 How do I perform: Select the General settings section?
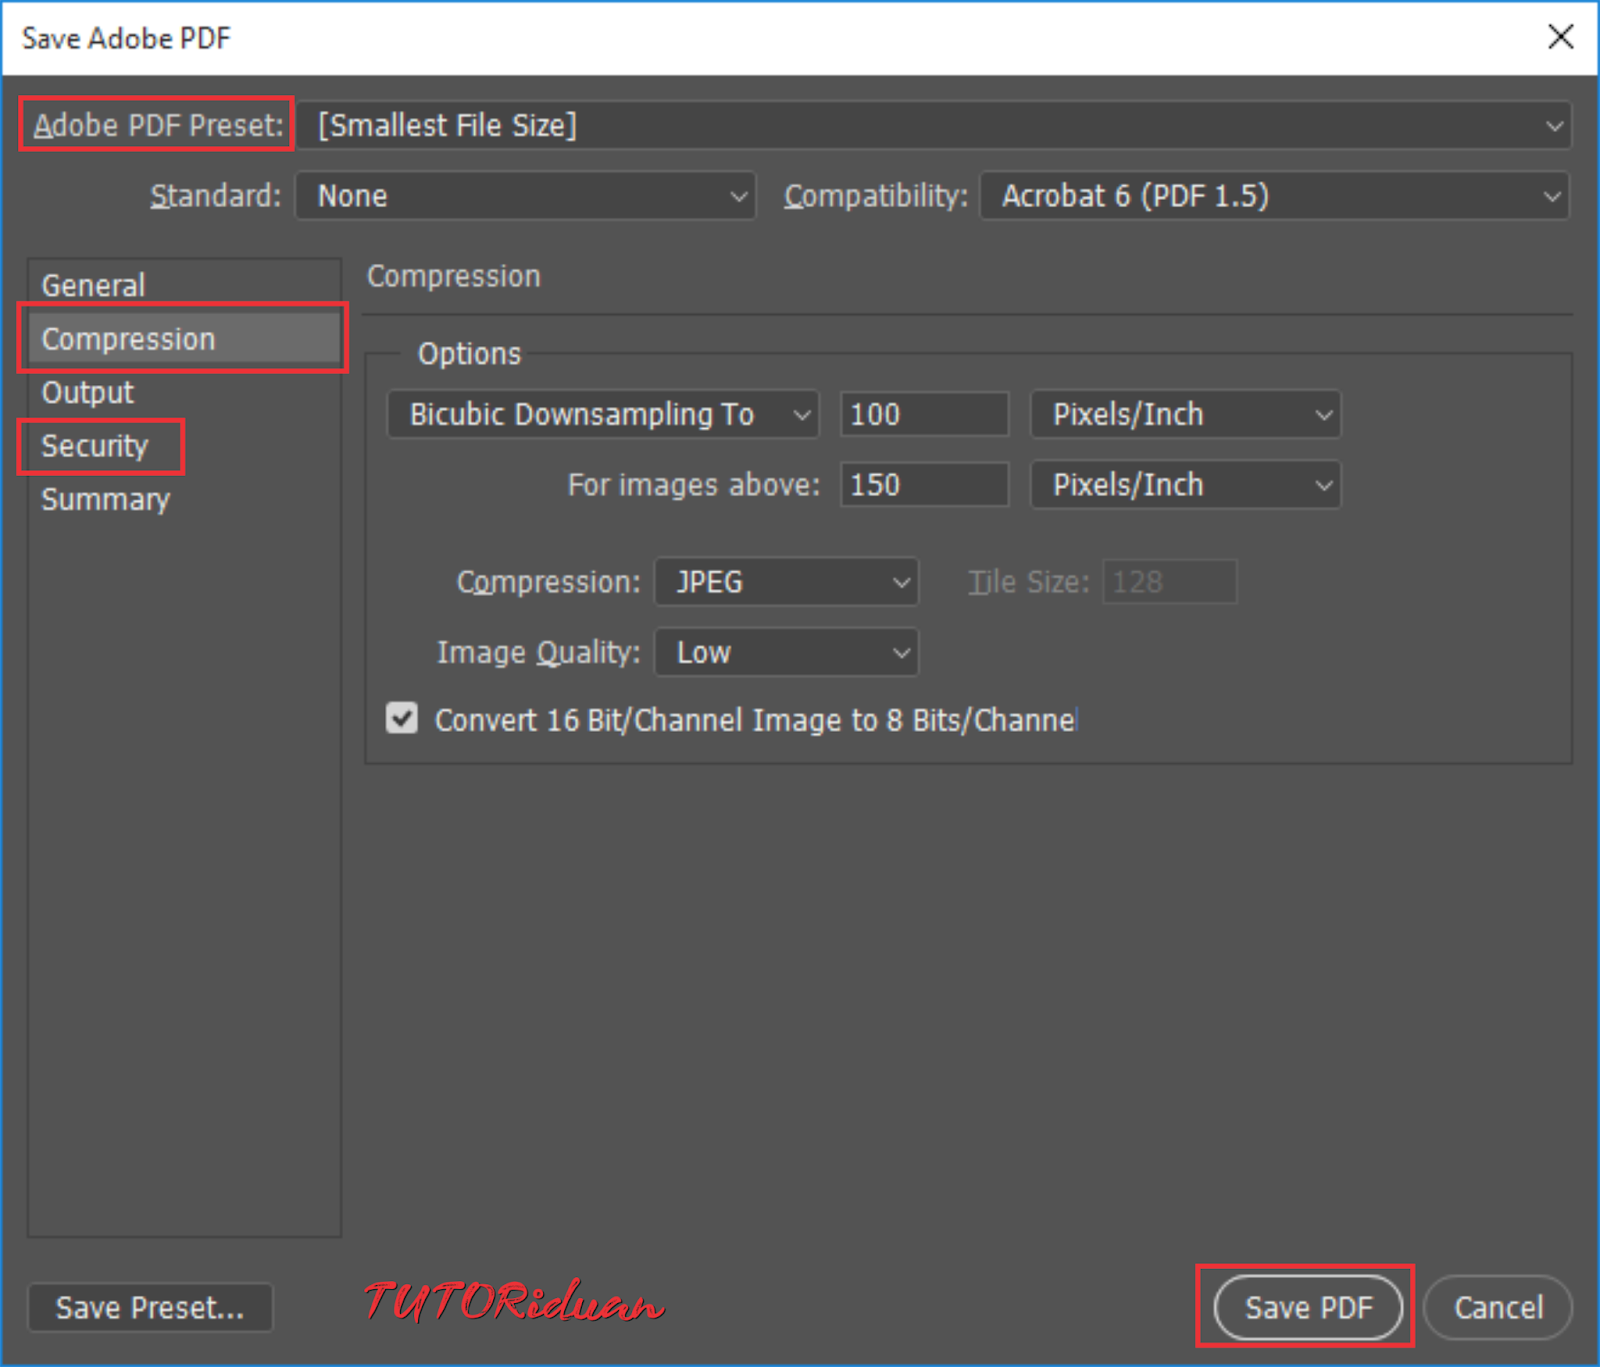(92, 283)
